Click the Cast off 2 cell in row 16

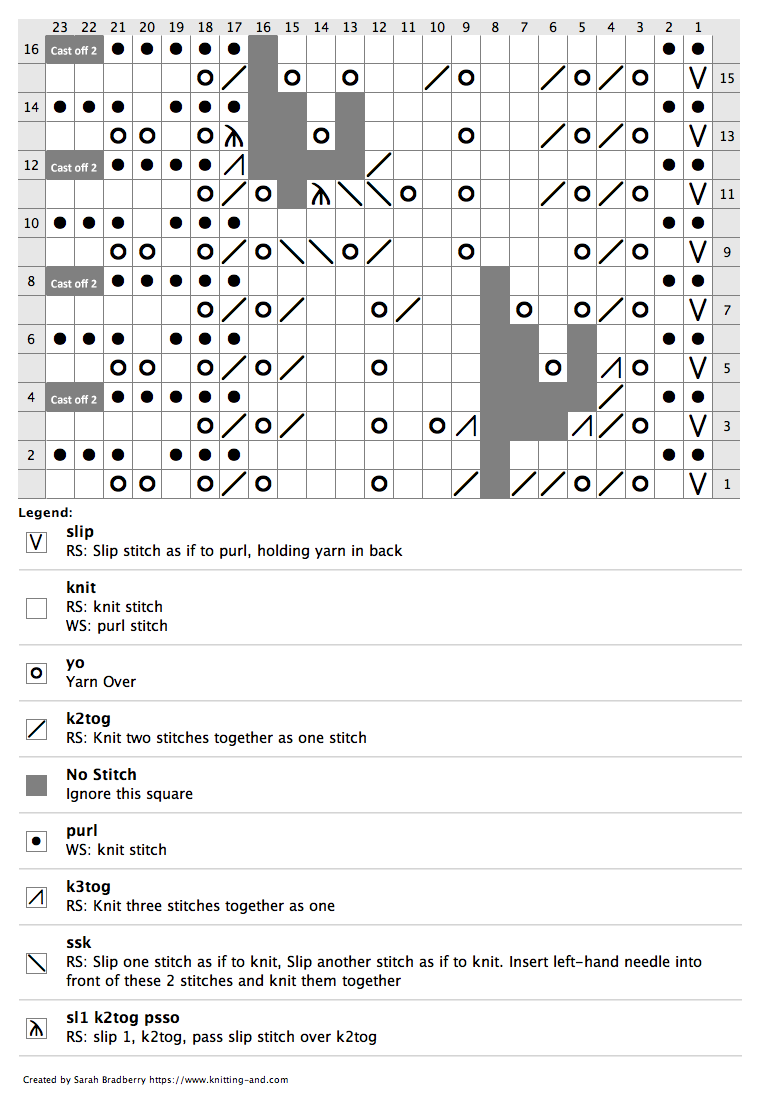point(74,48)
